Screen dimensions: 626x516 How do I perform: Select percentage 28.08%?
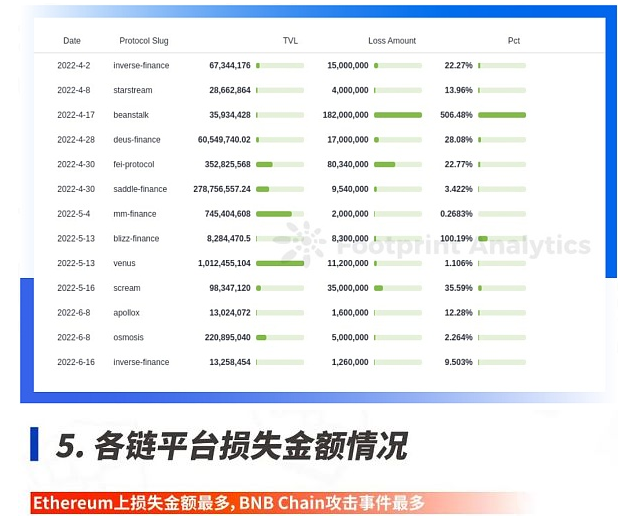pyautogui.click(x=459, y=140)
